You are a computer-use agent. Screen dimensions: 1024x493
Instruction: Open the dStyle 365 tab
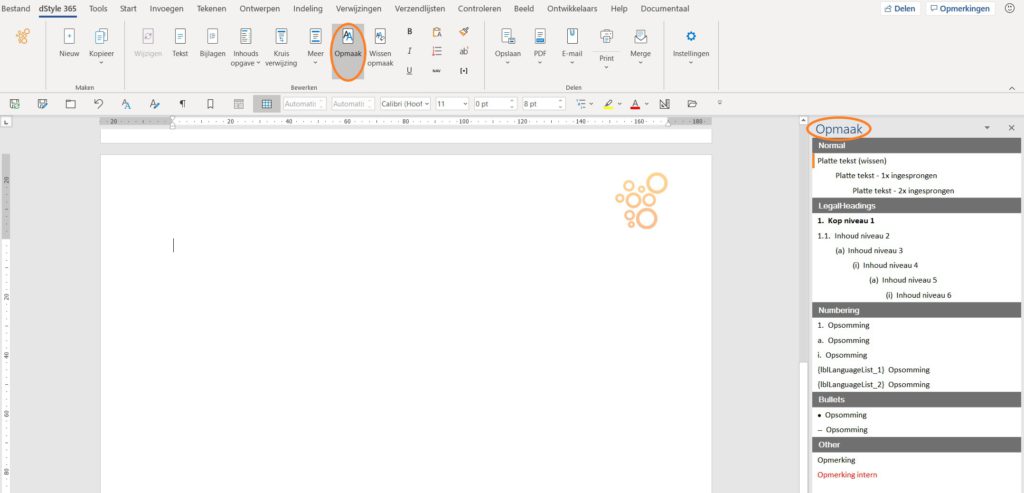57,8
